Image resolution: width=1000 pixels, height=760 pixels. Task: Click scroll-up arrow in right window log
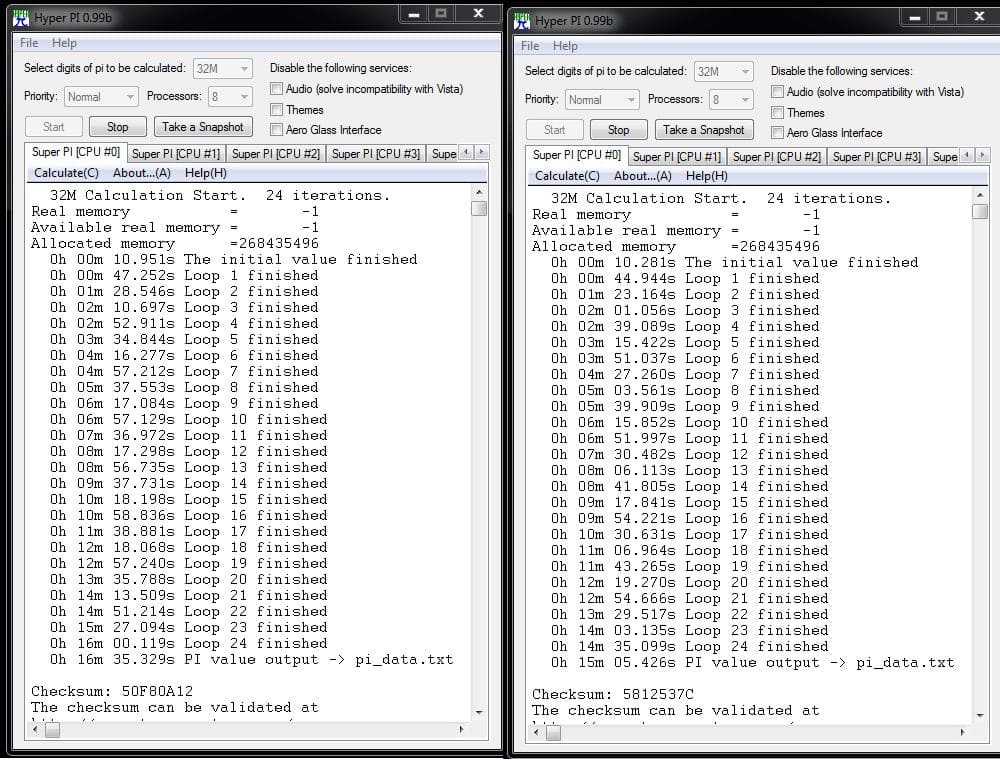point(980,195)
